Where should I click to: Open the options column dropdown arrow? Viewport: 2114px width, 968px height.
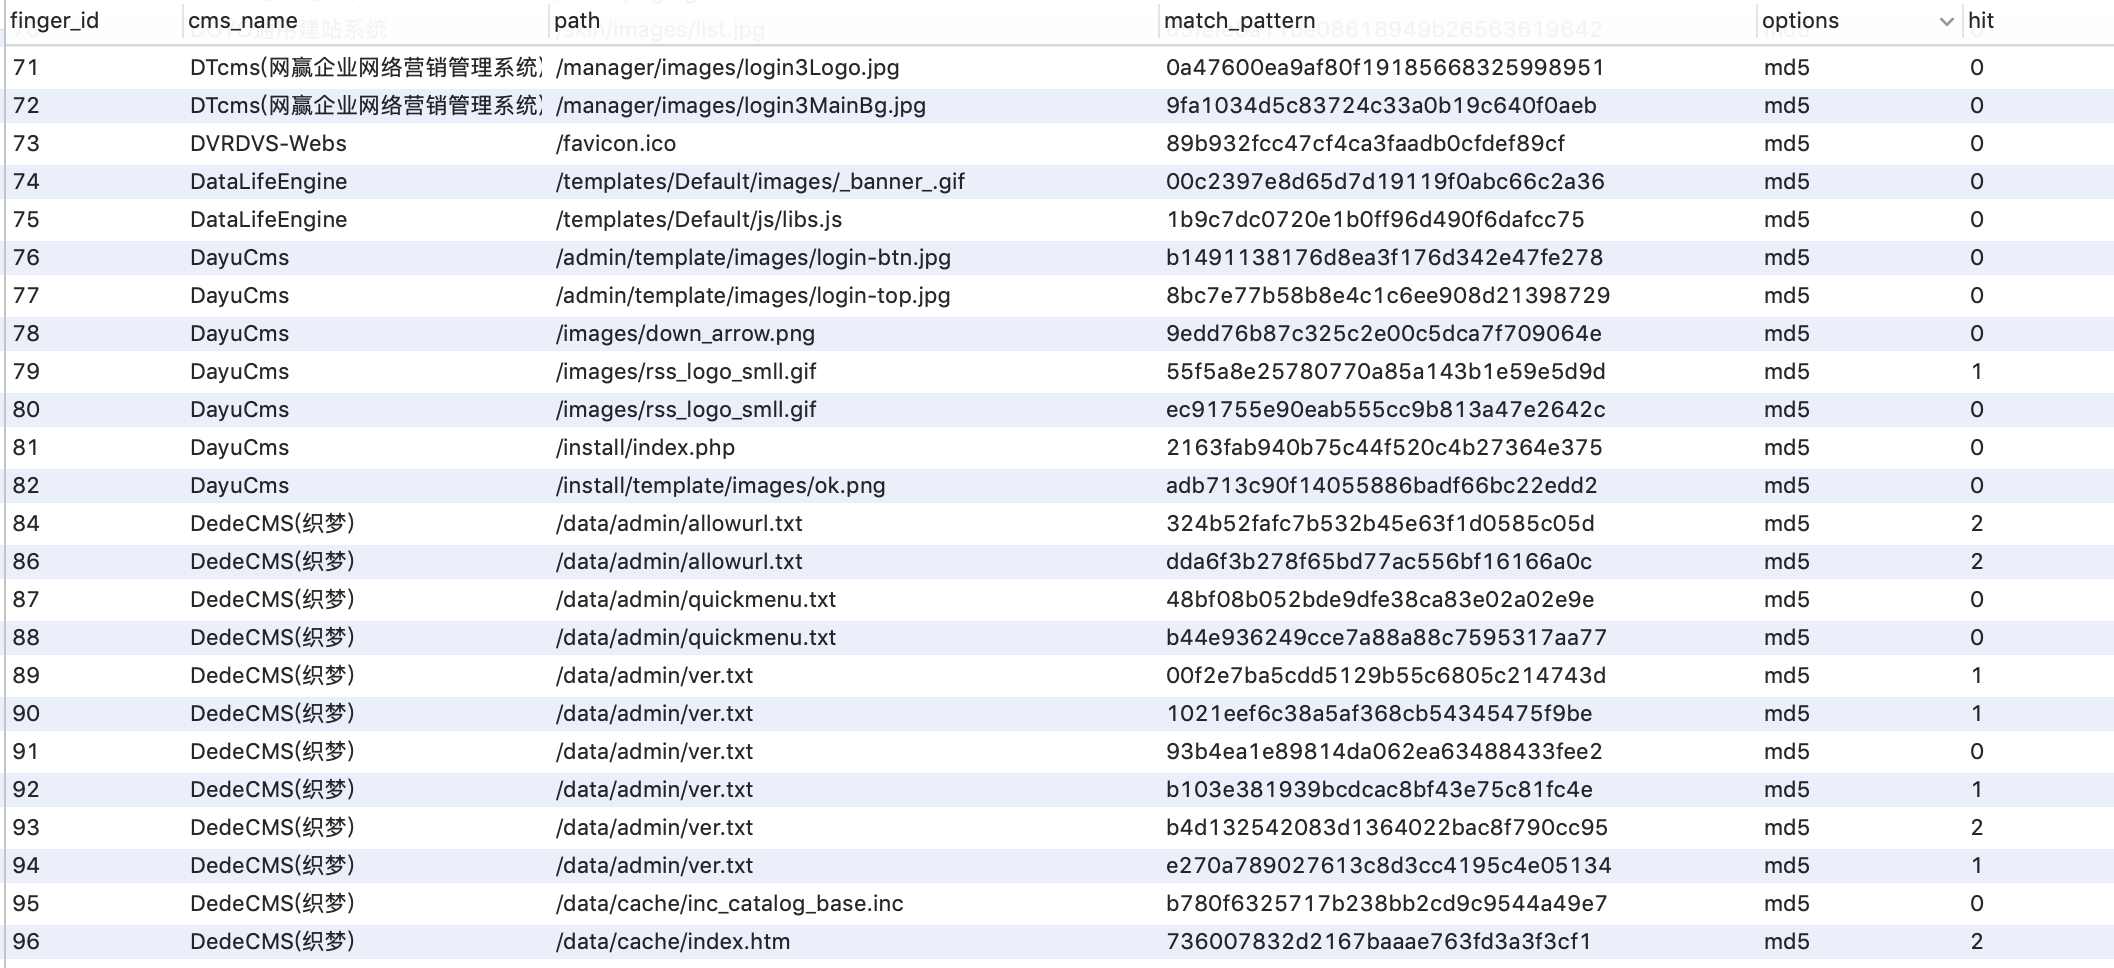(x=1945, y=22)
